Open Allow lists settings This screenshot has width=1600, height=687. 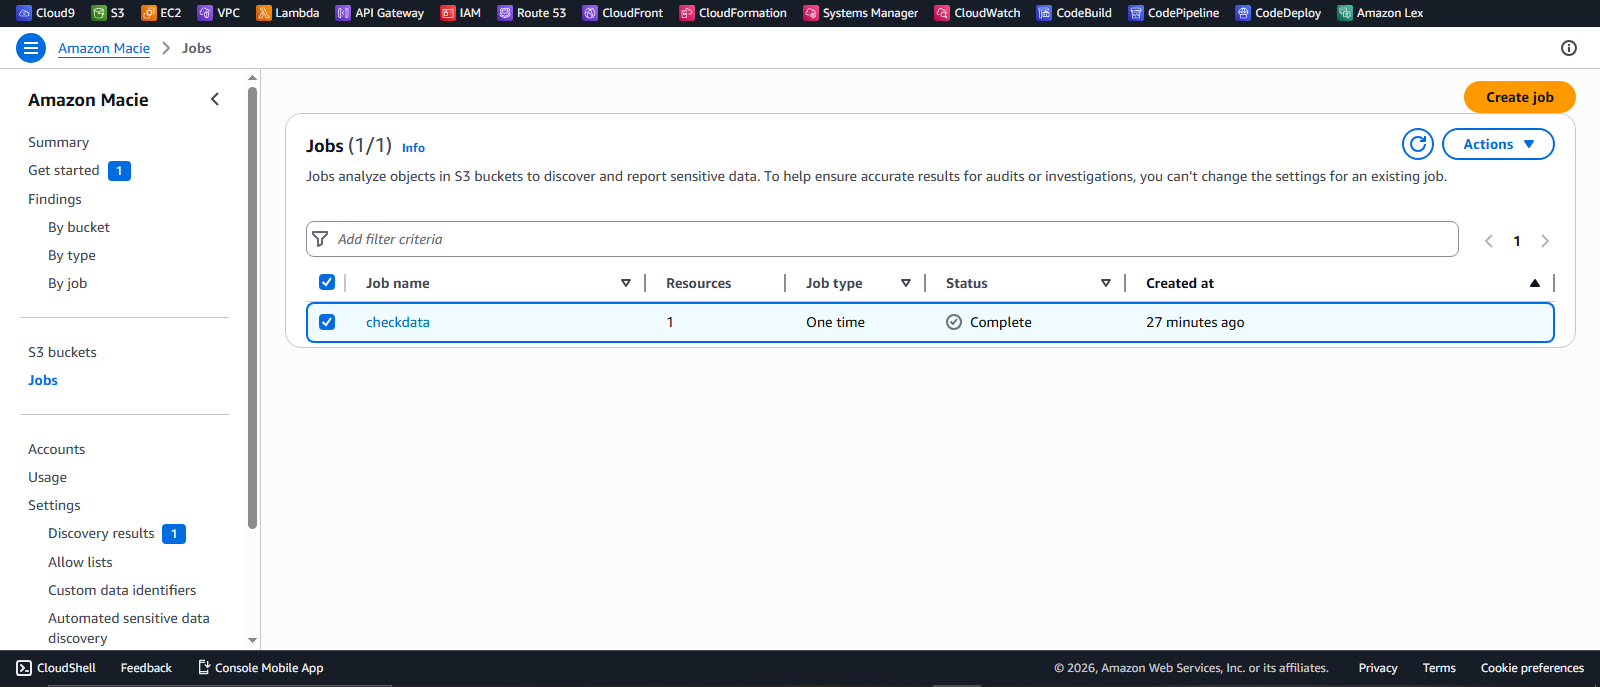(80, 563)
